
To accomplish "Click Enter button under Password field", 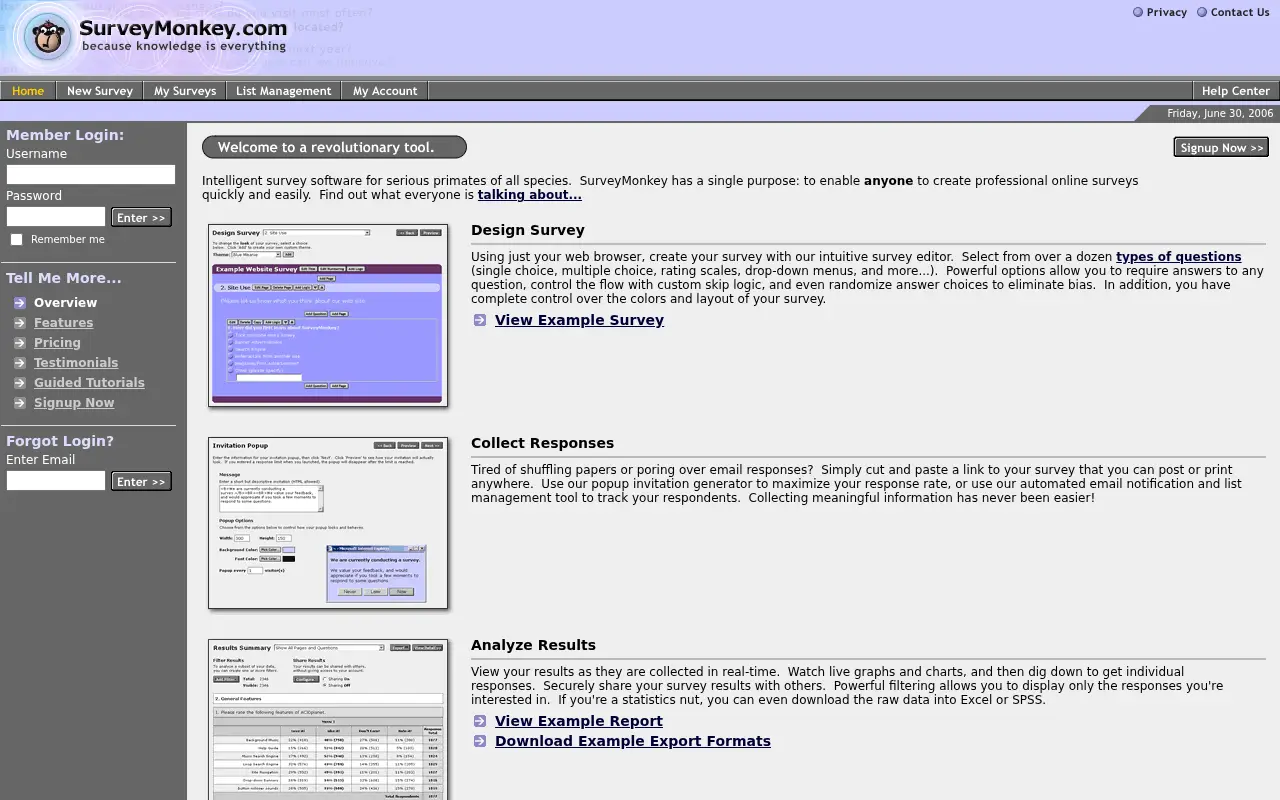I will pos(141,217).
